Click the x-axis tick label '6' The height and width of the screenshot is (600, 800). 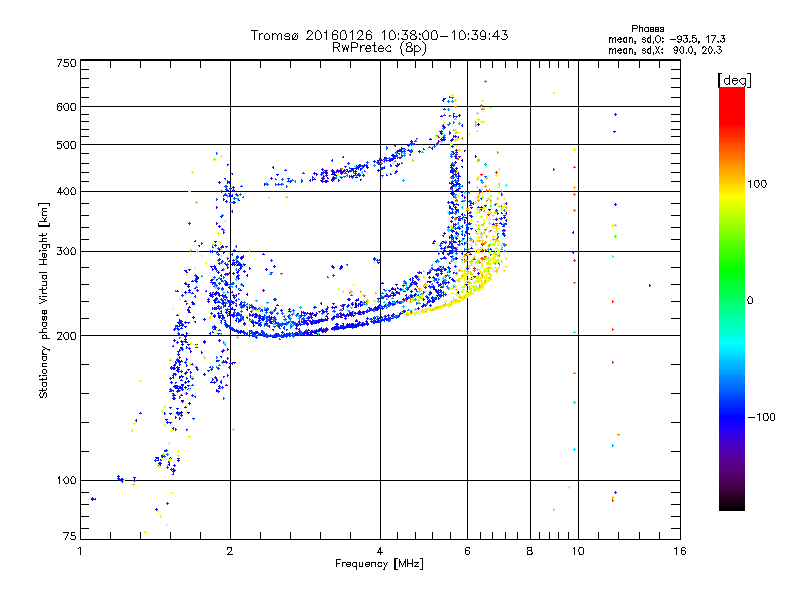coord(467,551)
